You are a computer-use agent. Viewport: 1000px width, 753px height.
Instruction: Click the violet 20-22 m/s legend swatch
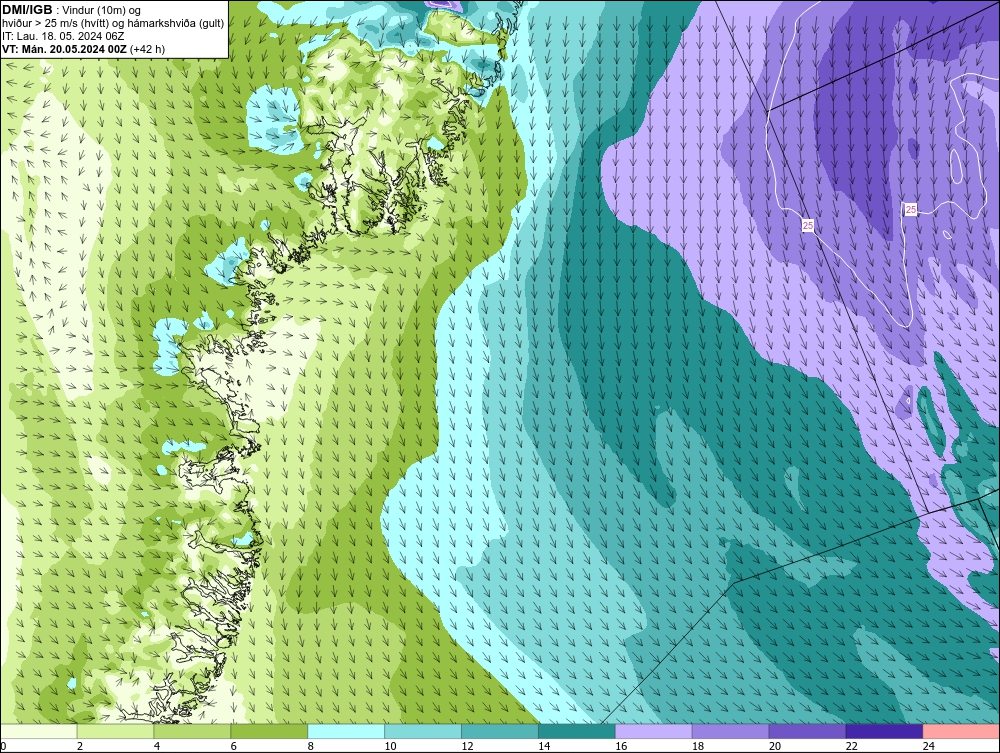(807, 731)
